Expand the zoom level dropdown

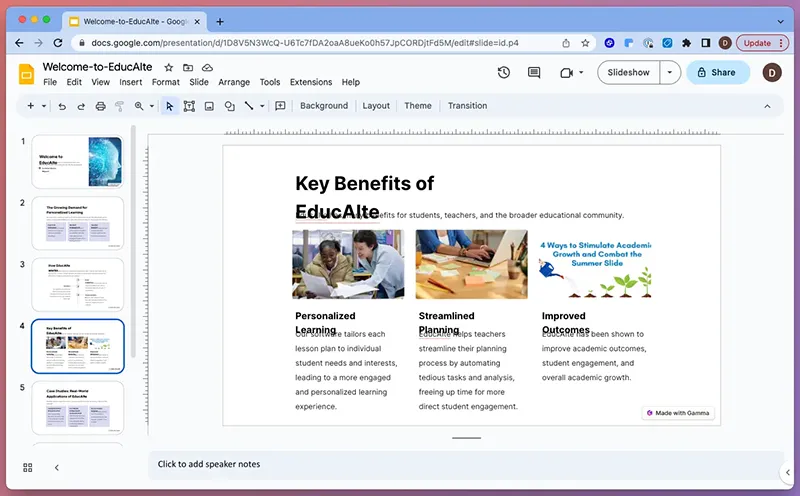coord(152,106)
